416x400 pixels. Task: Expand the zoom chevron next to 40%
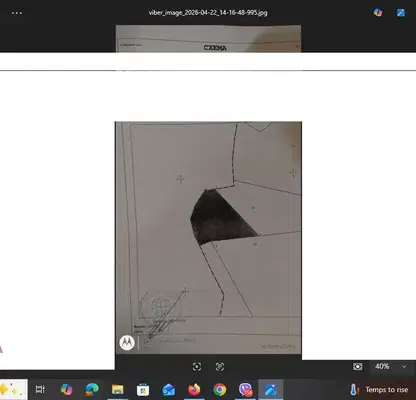click(x=404, y=366)
